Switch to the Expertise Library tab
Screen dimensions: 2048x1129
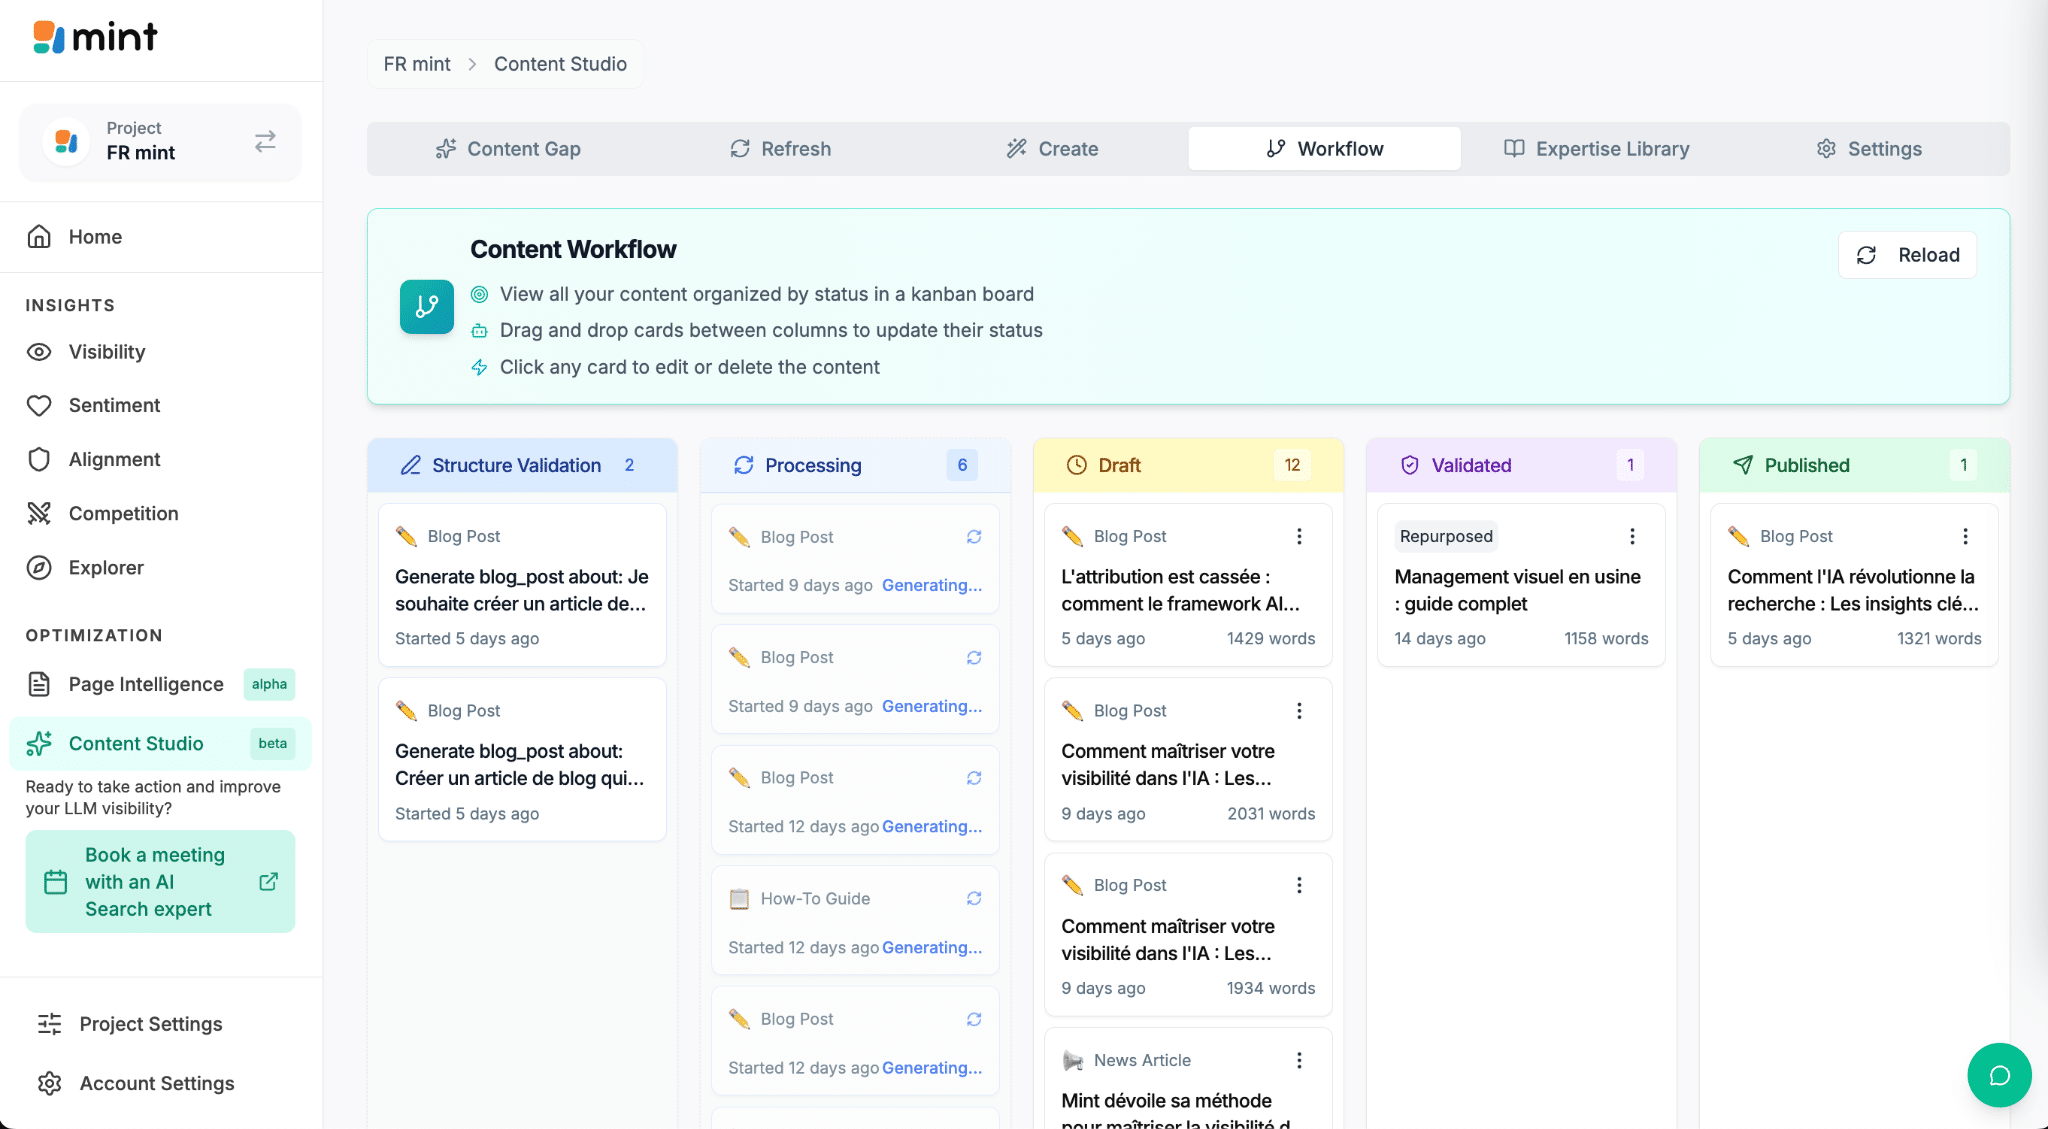coord(1596,149)
